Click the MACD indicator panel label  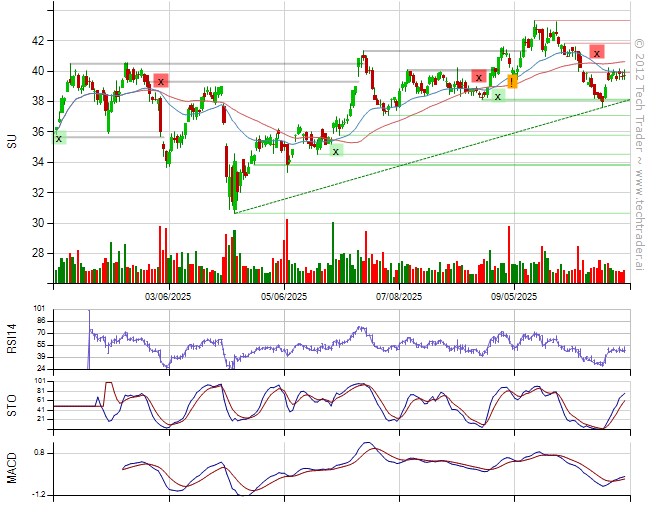[12, 467]
